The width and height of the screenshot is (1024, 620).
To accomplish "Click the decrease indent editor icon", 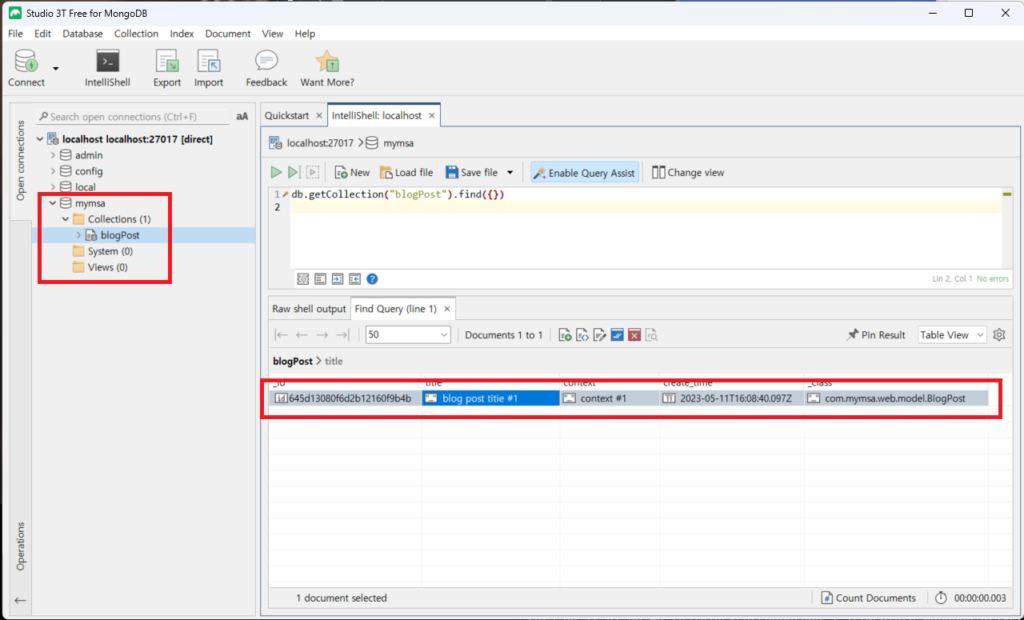I will point(355,279).
